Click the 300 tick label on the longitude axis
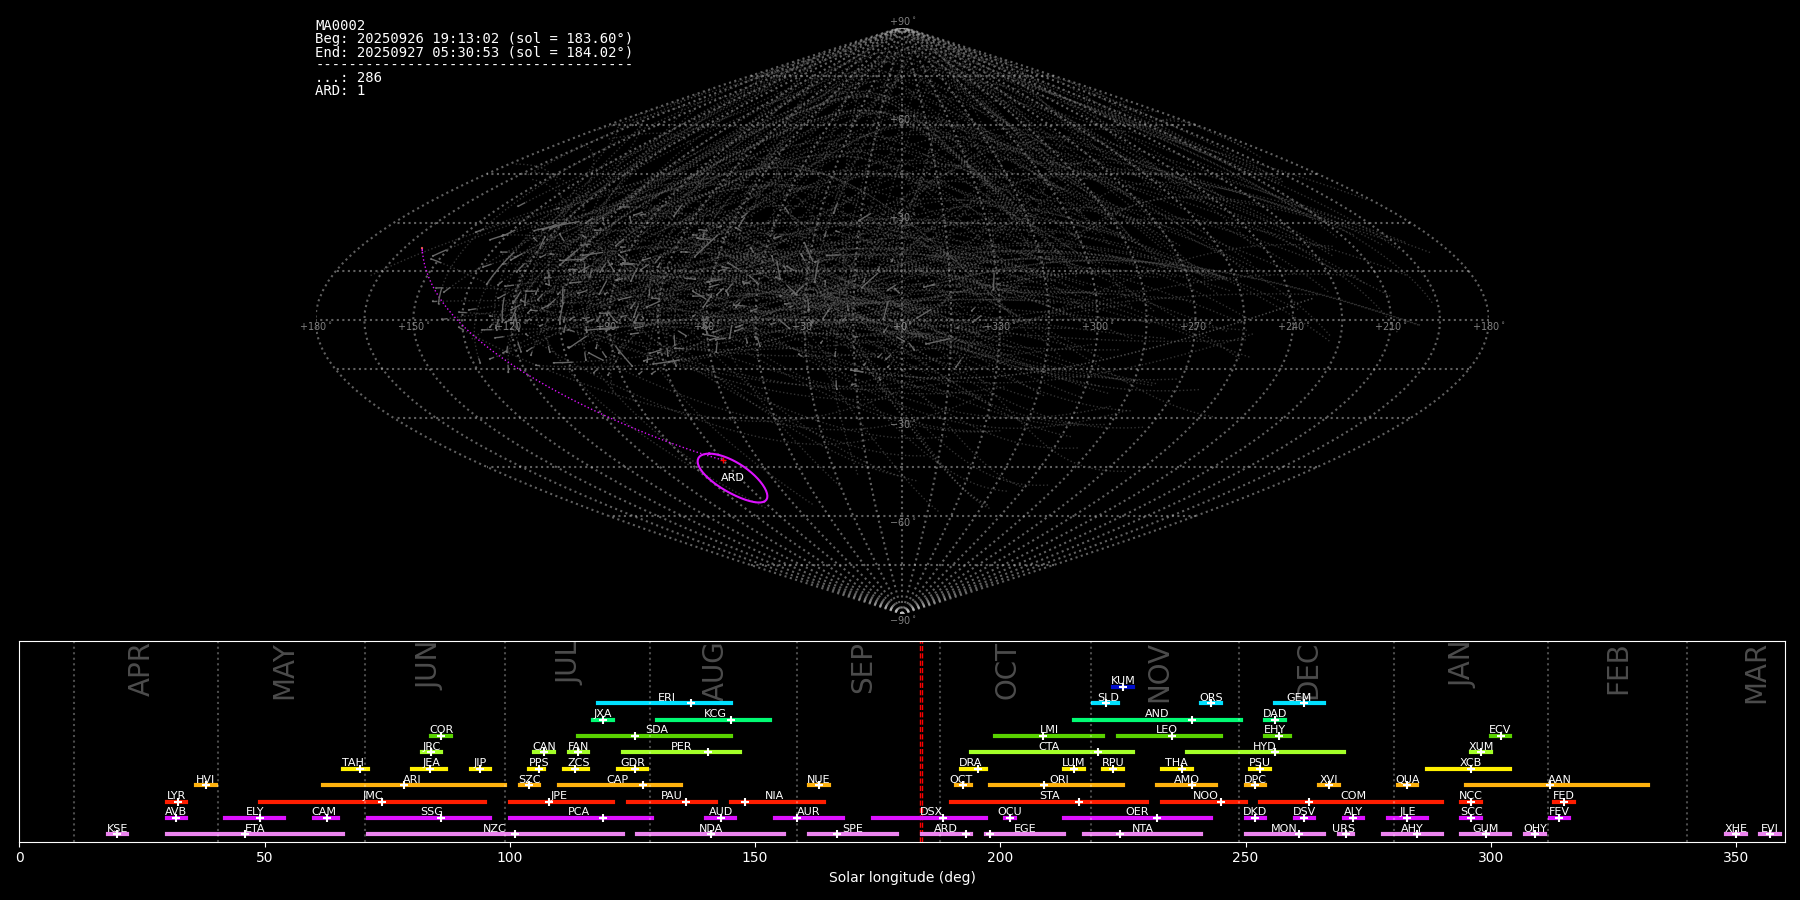The width and height of the screenshot is (1800, 900). 1490,858
